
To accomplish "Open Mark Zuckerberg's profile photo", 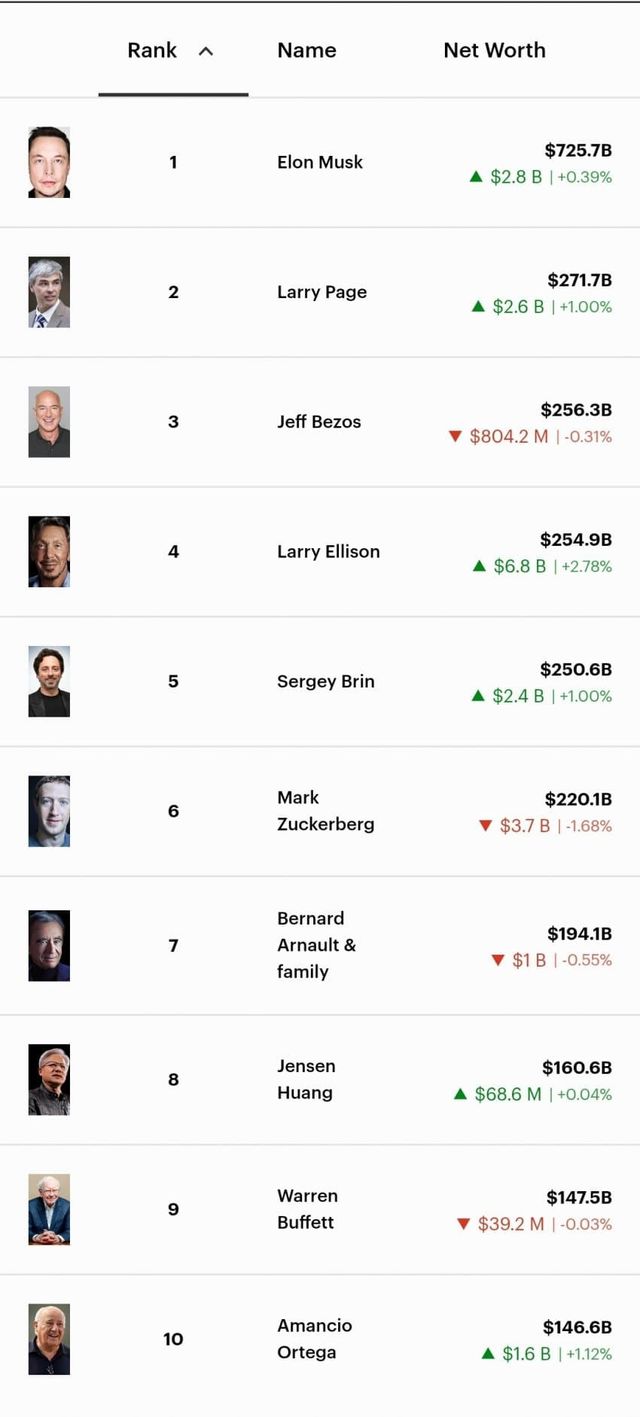I will point(49,811).
